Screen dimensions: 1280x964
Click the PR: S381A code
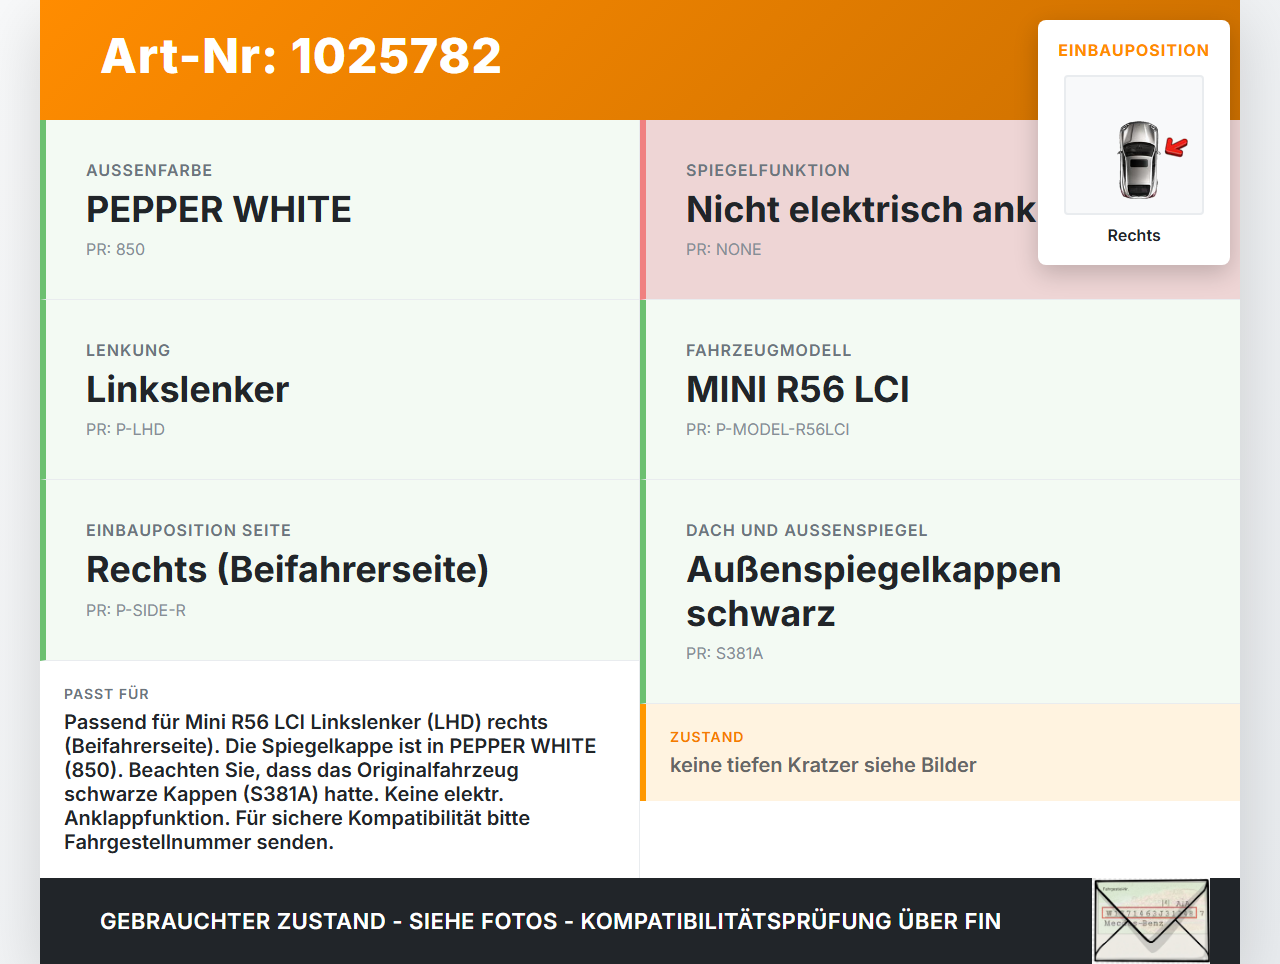pos(724,653)
